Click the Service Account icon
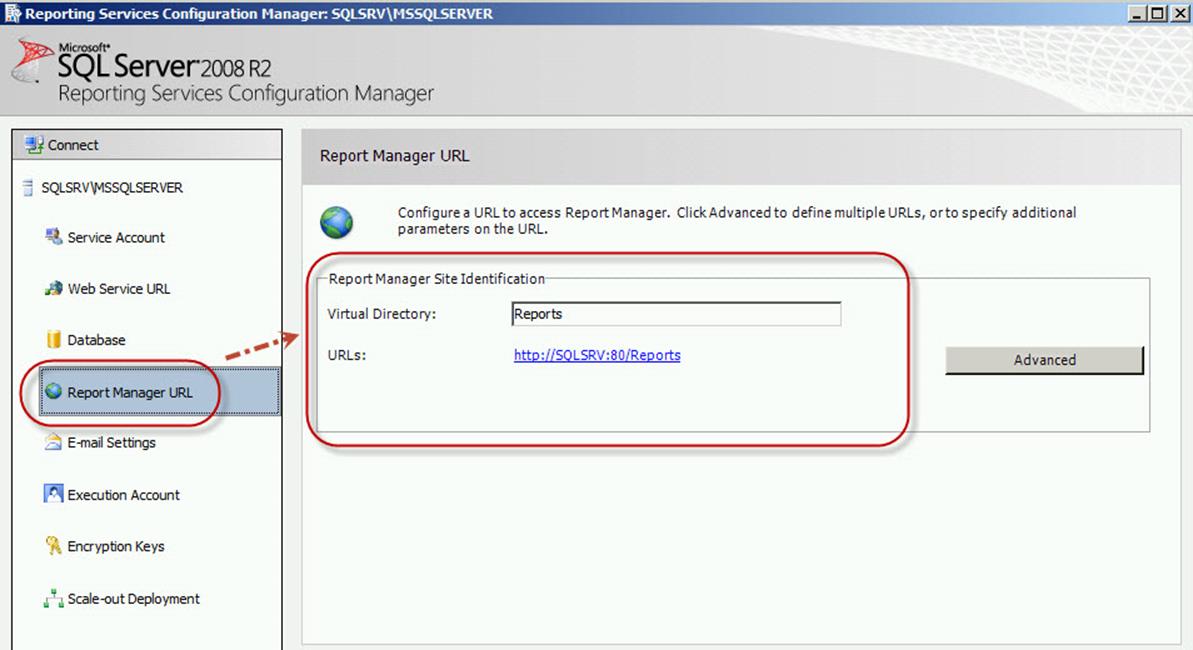 (53, 237)
